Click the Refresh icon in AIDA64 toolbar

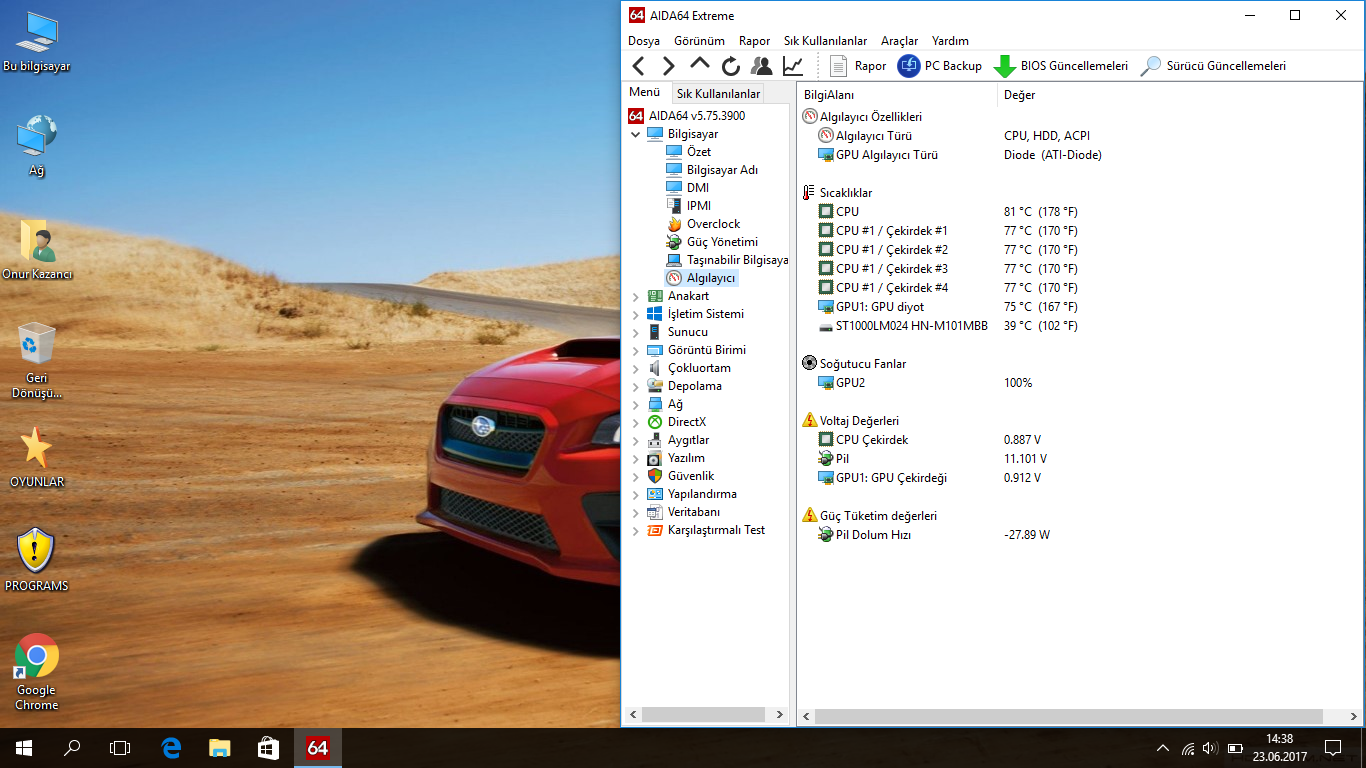(731, 66)
